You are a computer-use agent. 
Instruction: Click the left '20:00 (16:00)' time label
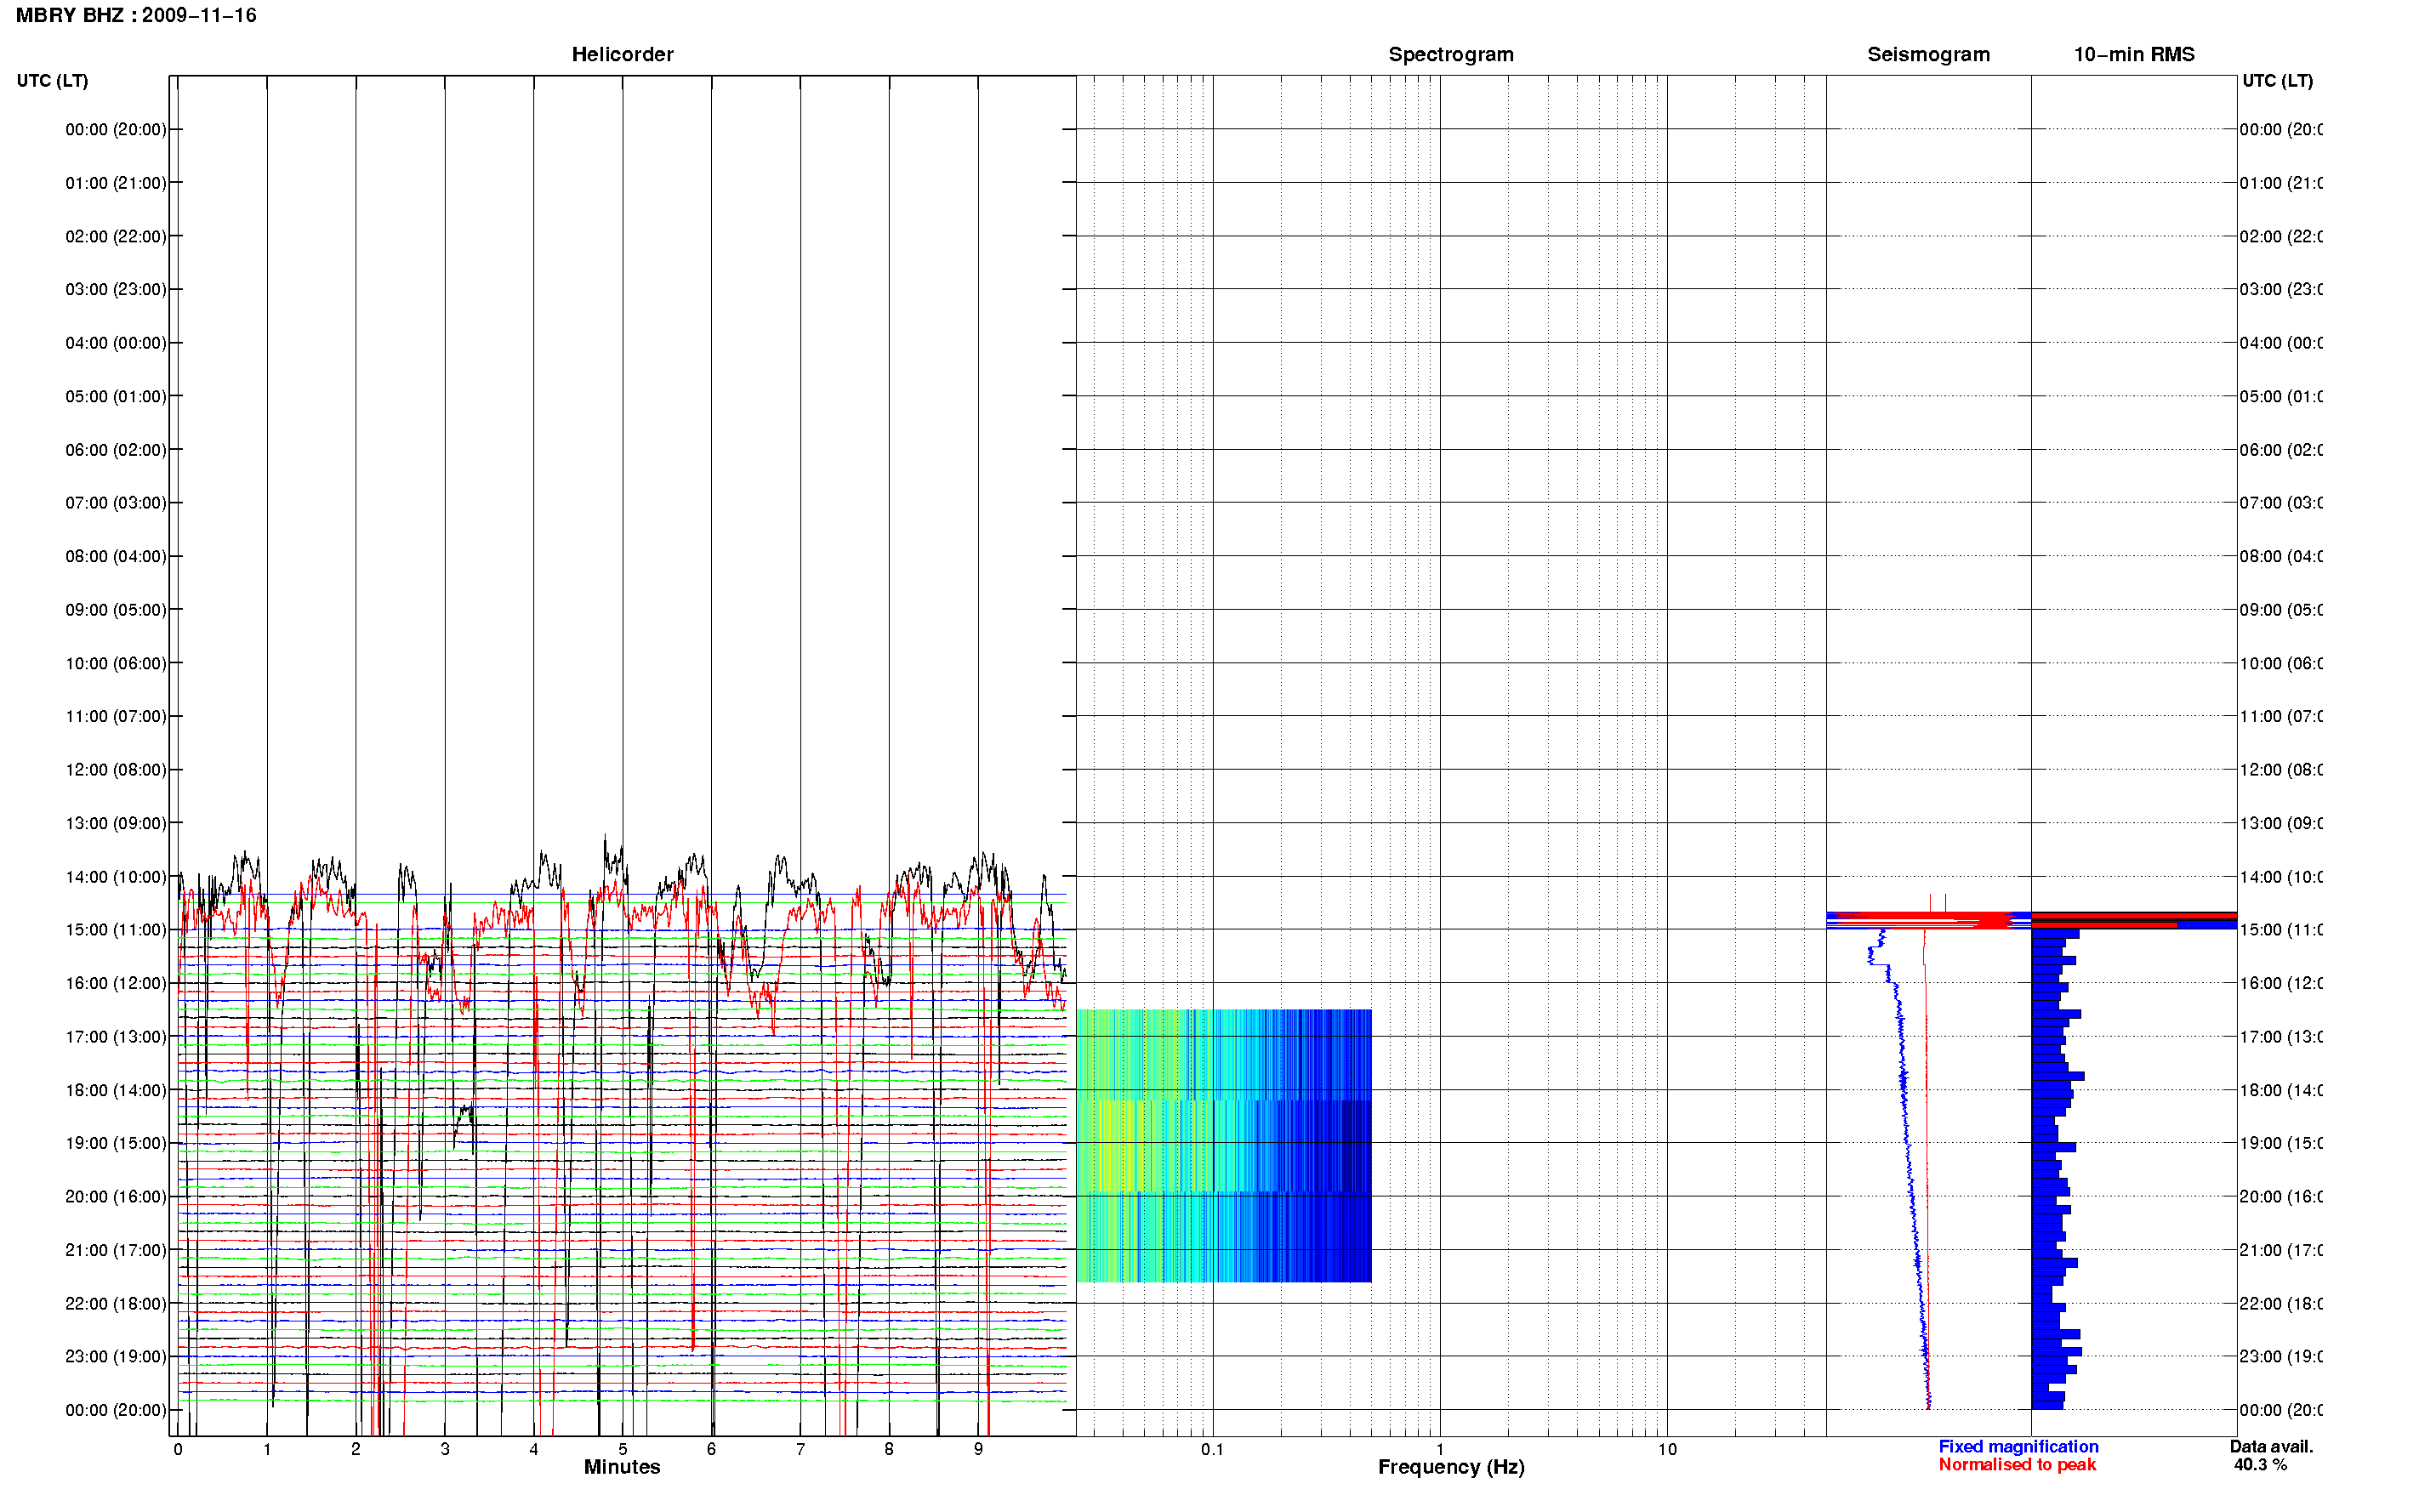pos(116,1197)
